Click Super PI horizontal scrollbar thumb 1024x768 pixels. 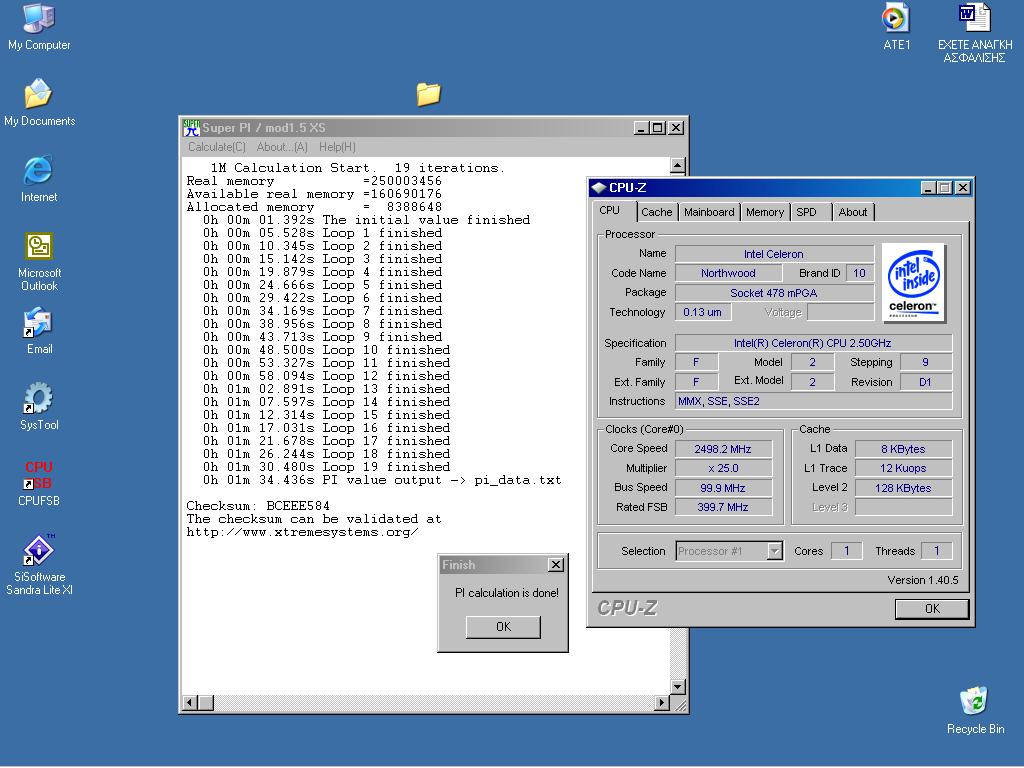pos(206,703)
